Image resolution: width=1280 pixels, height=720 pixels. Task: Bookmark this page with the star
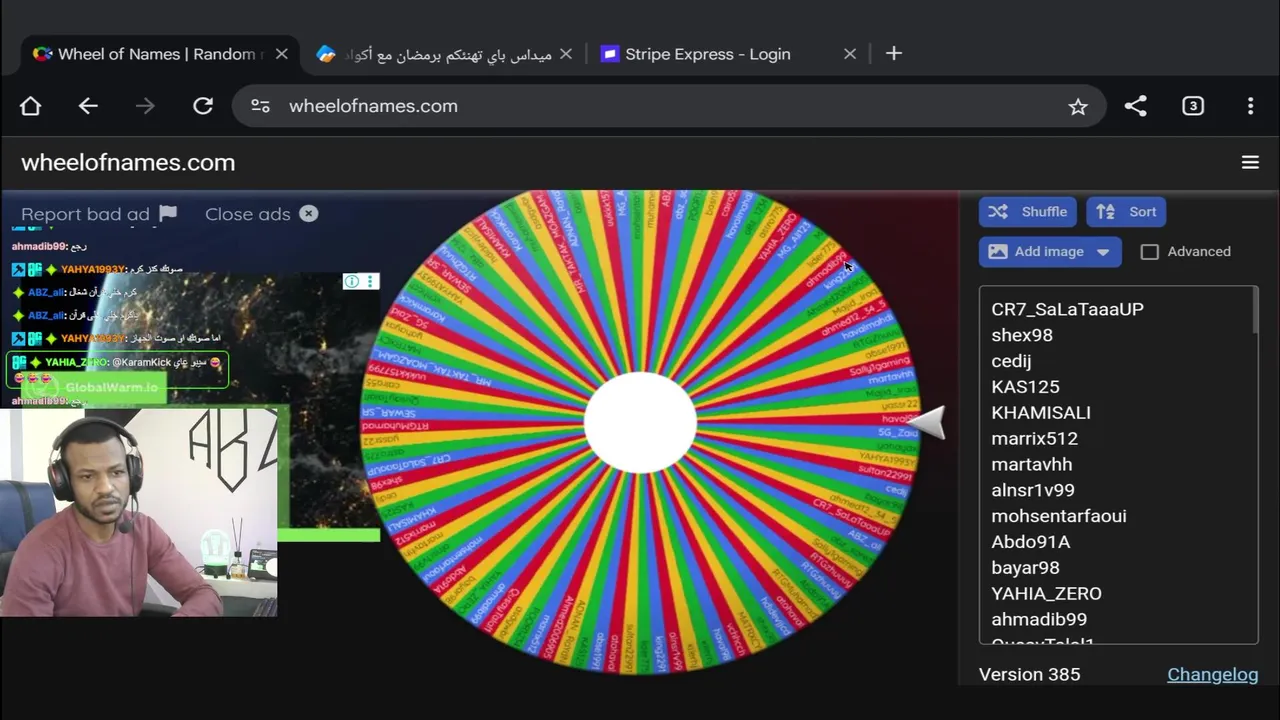coord(1077,106)
